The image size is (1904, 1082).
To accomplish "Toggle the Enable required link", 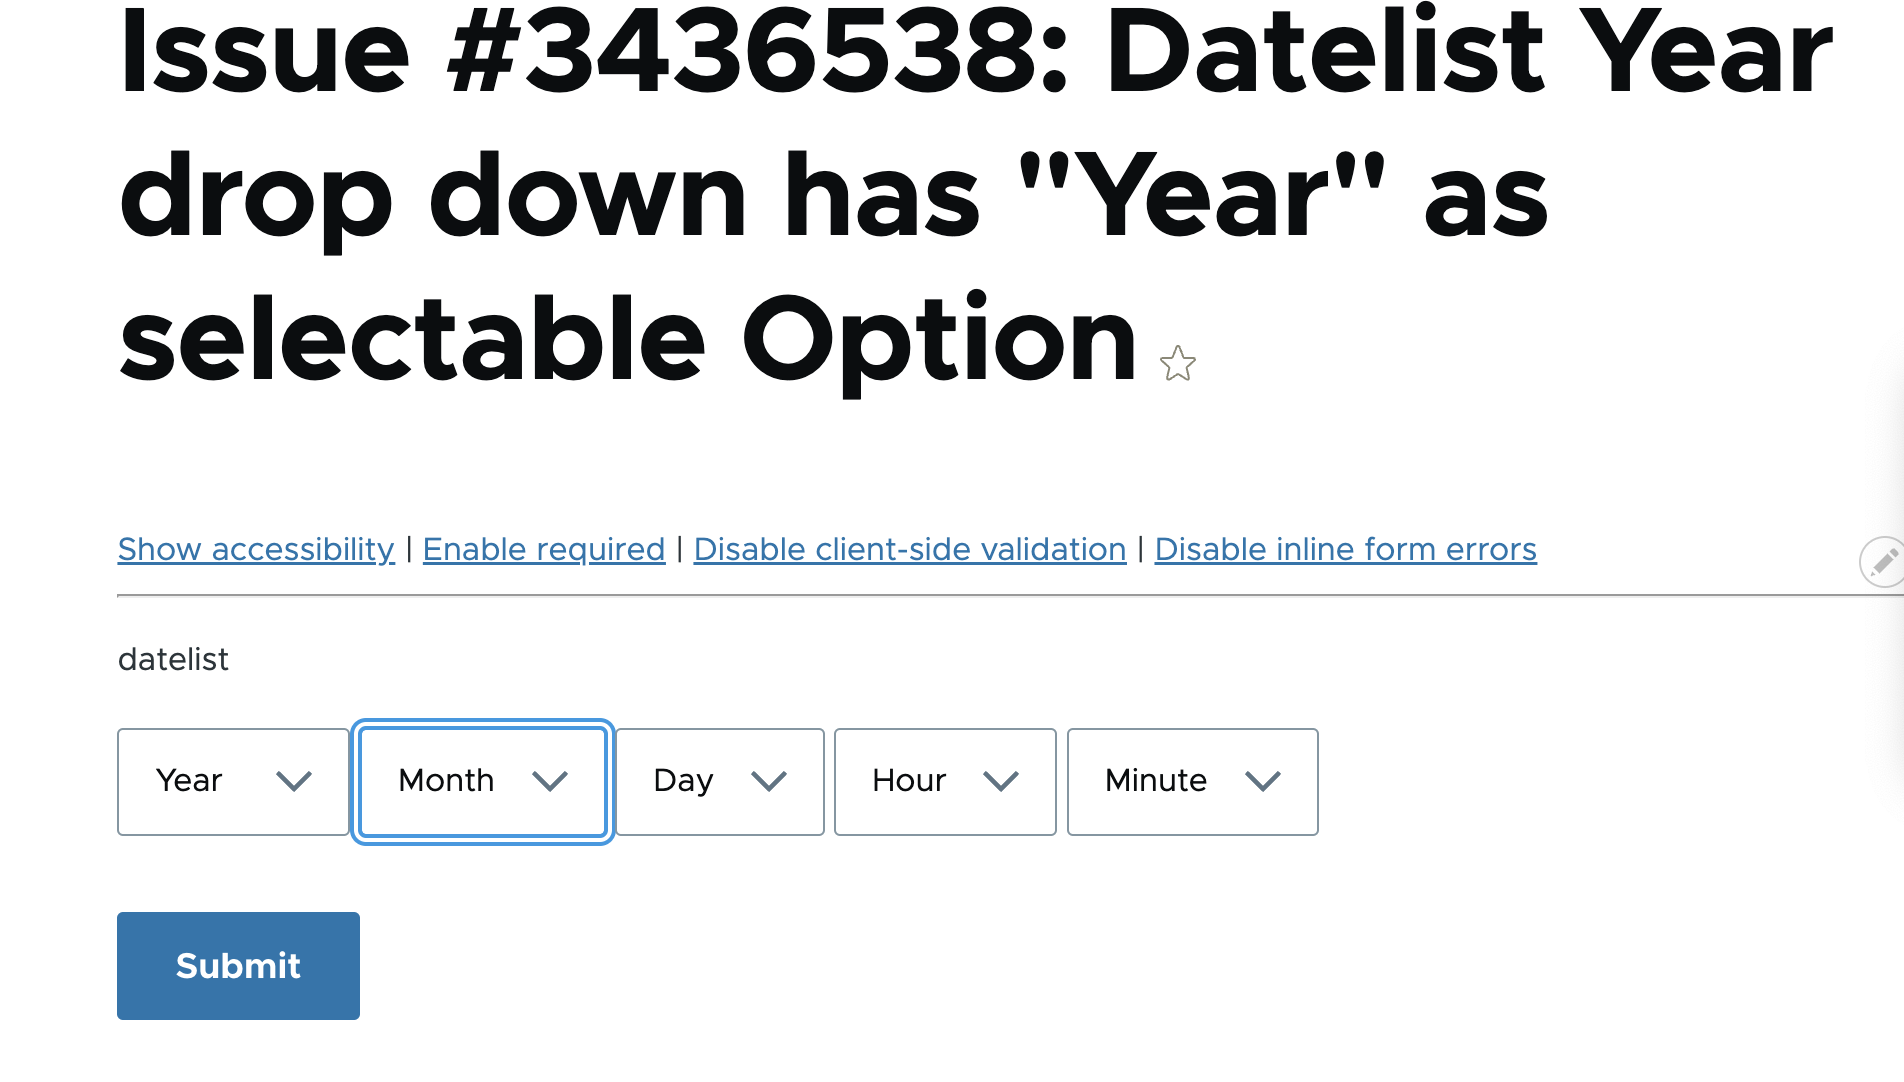I will point(544,549).
